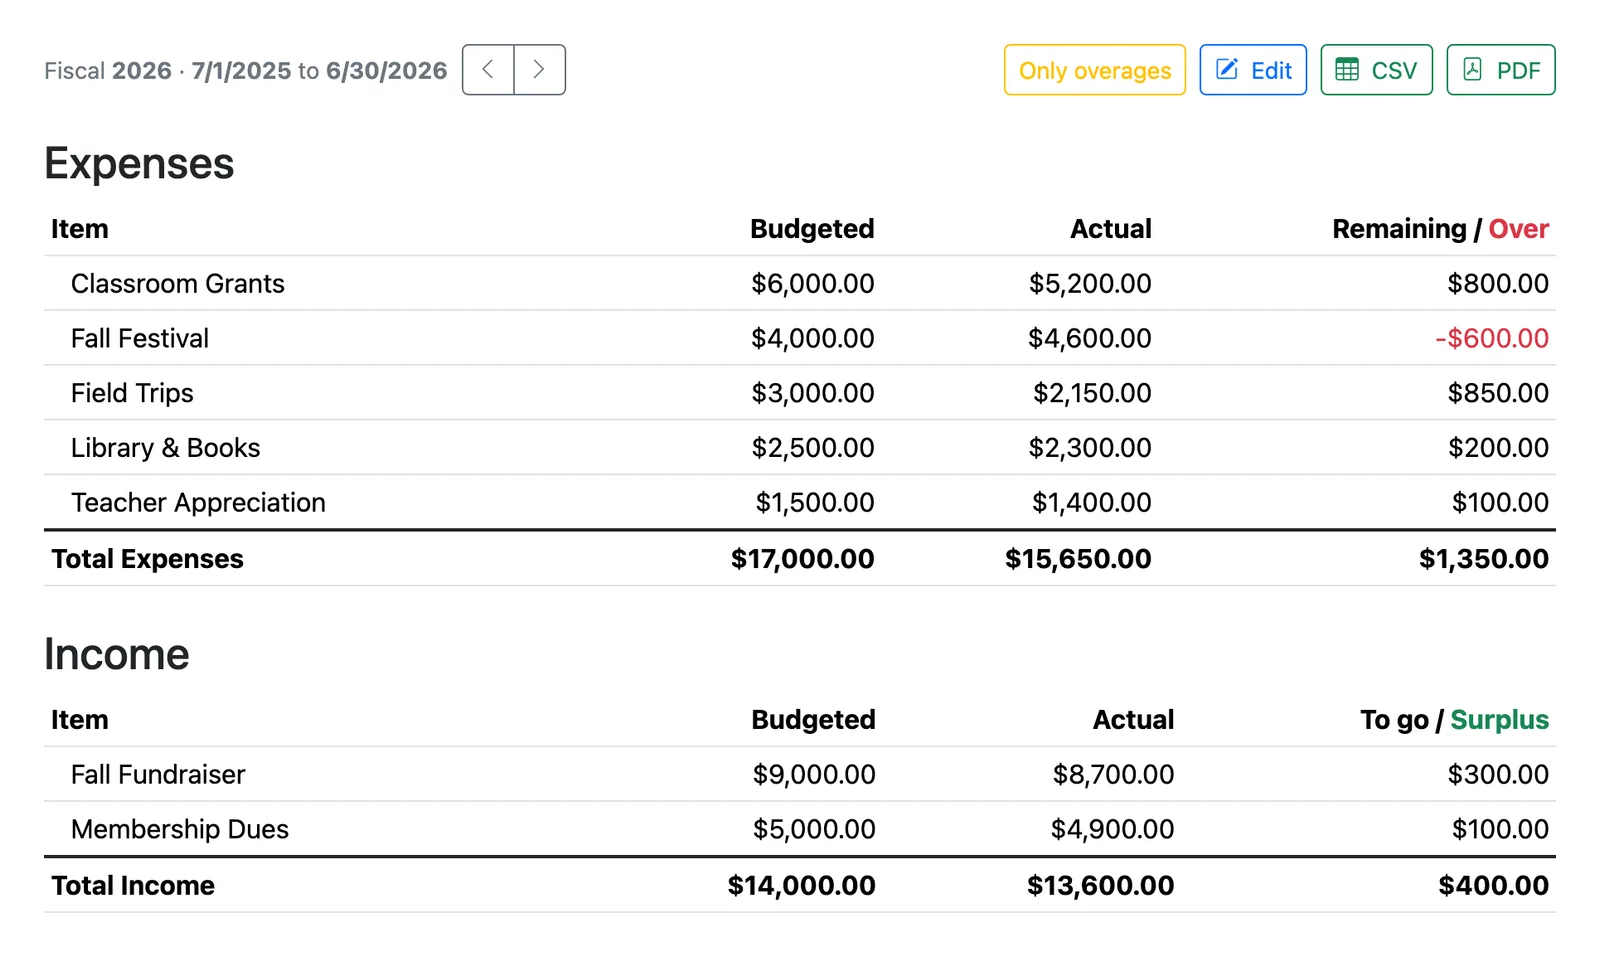
Task: Click the $14,000.00 budgeted income total
Action: pyautogui.click(x=802, y=885)
